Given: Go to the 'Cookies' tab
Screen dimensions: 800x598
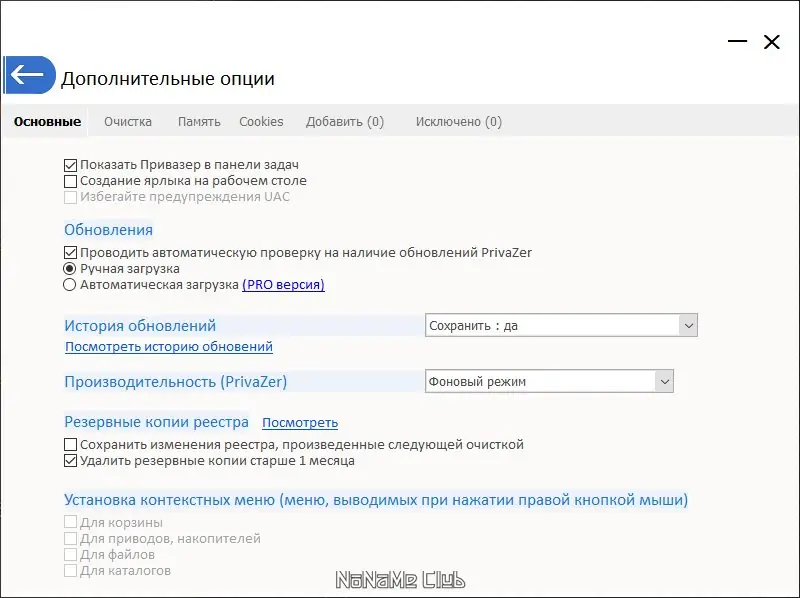Looking at the screenshot, I should pyautogui.click(x=261, y=122).
